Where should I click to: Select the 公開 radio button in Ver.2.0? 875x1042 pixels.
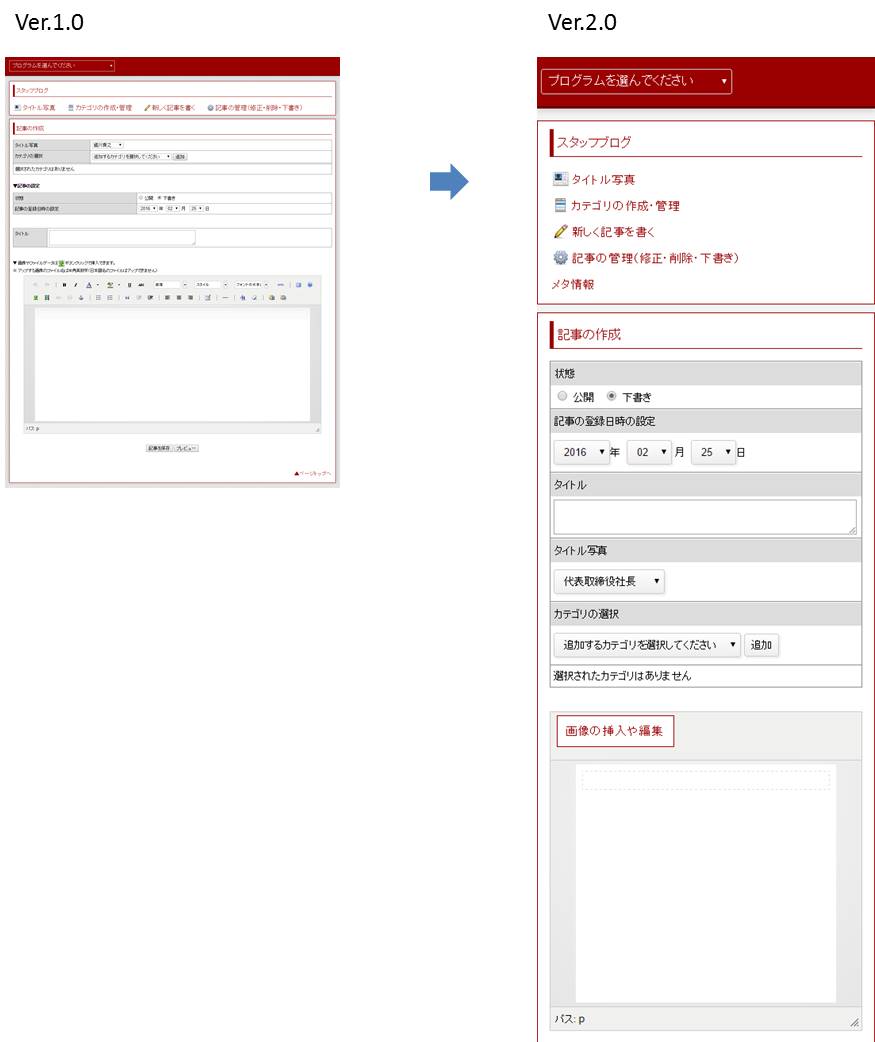click(x=562, y=396)
